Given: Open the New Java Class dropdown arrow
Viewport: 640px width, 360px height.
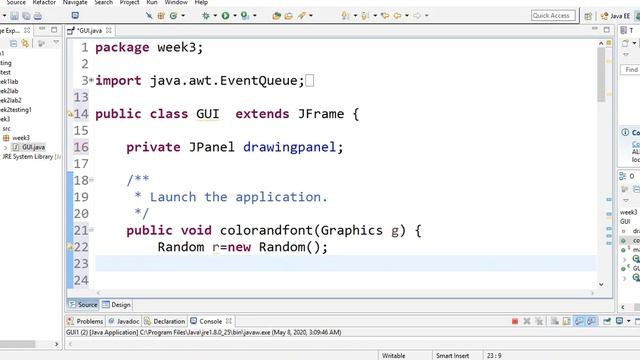Looking at the screenshot, I should pos(183,16).
